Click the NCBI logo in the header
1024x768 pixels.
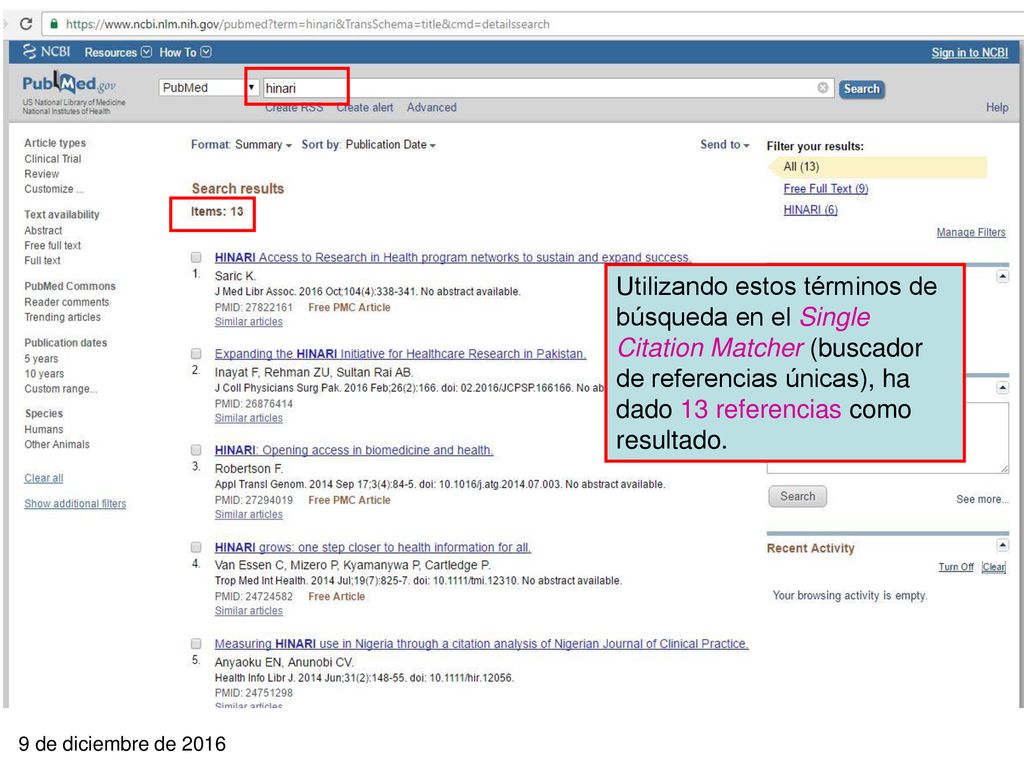(46, 52)
